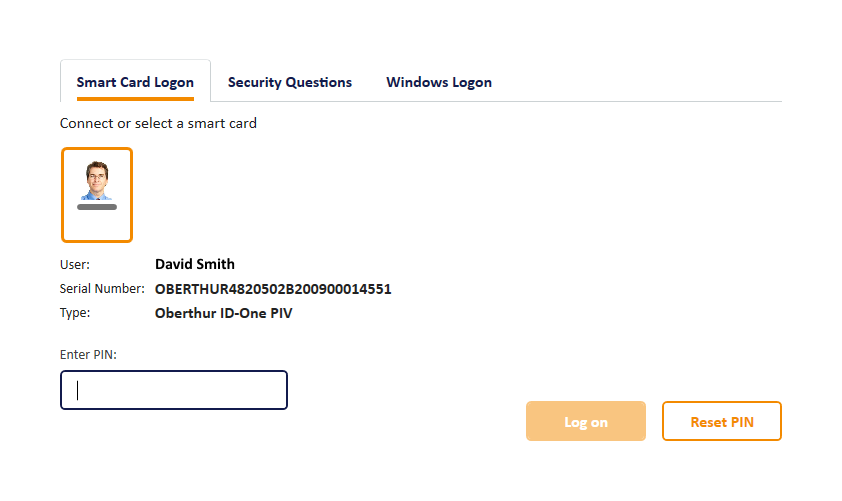Viewport: 842px width, 501px height.
Task: Open the Windows Logon tab
Action: 439,82
